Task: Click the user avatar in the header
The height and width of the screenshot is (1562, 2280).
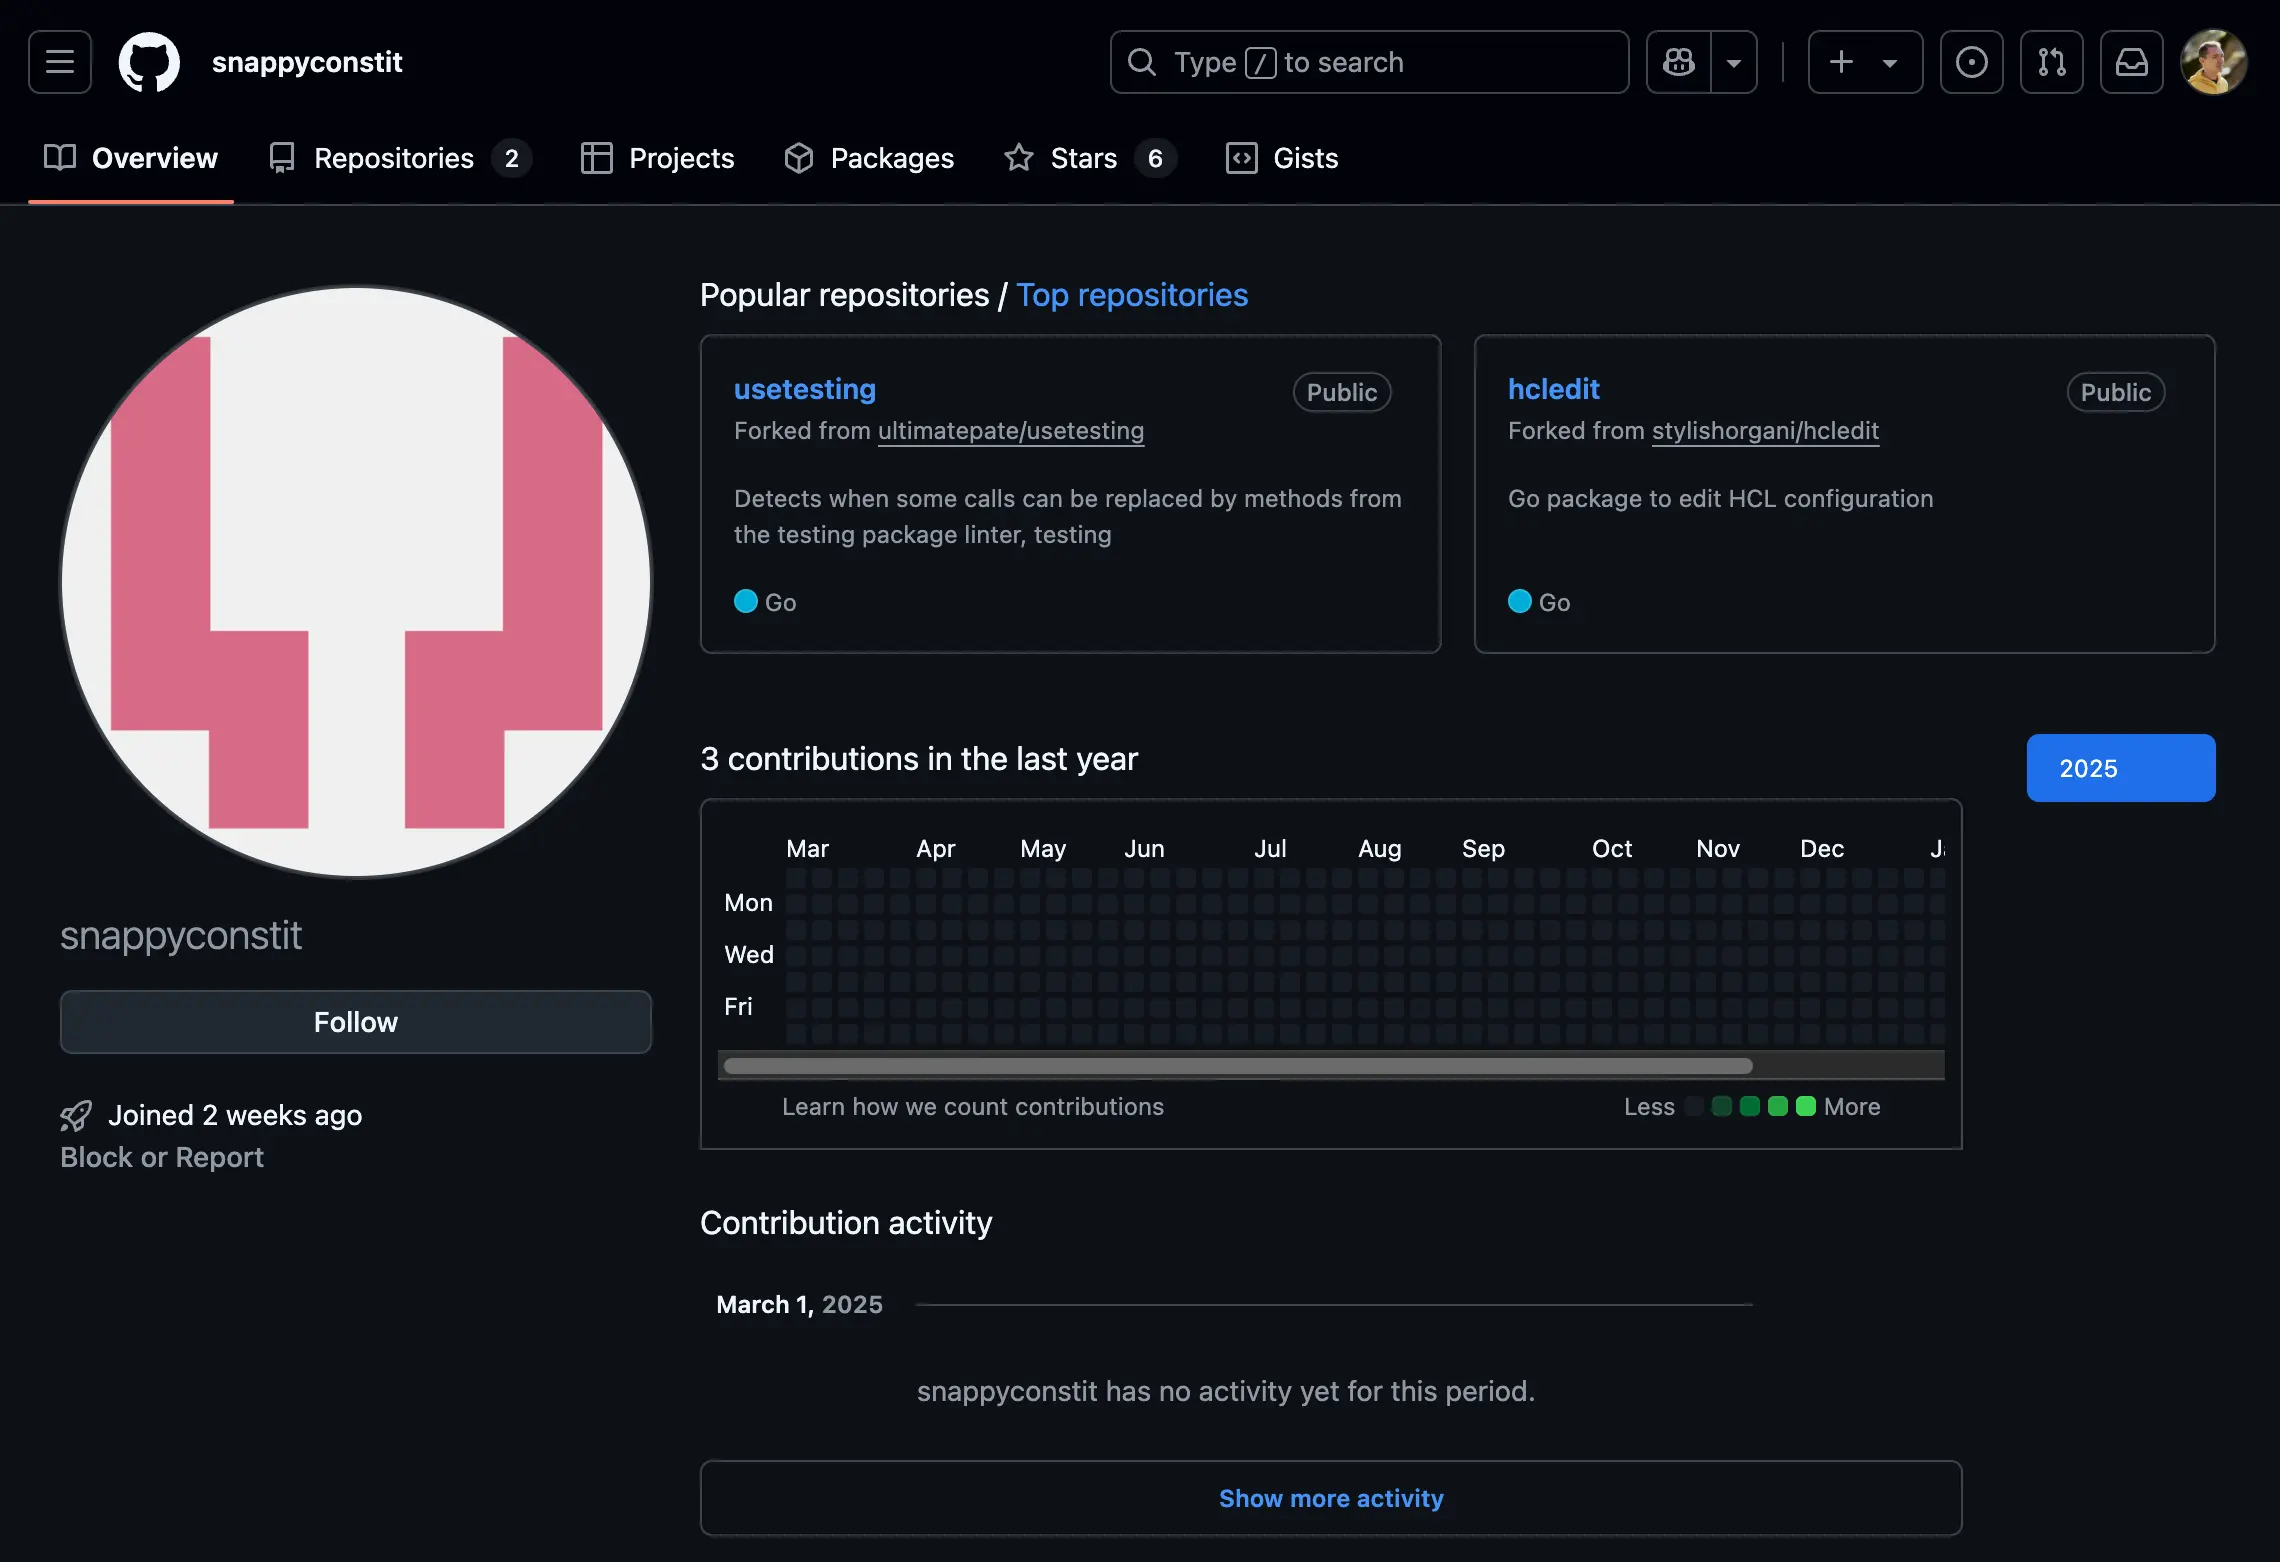Action: [x=2213, y=62]
